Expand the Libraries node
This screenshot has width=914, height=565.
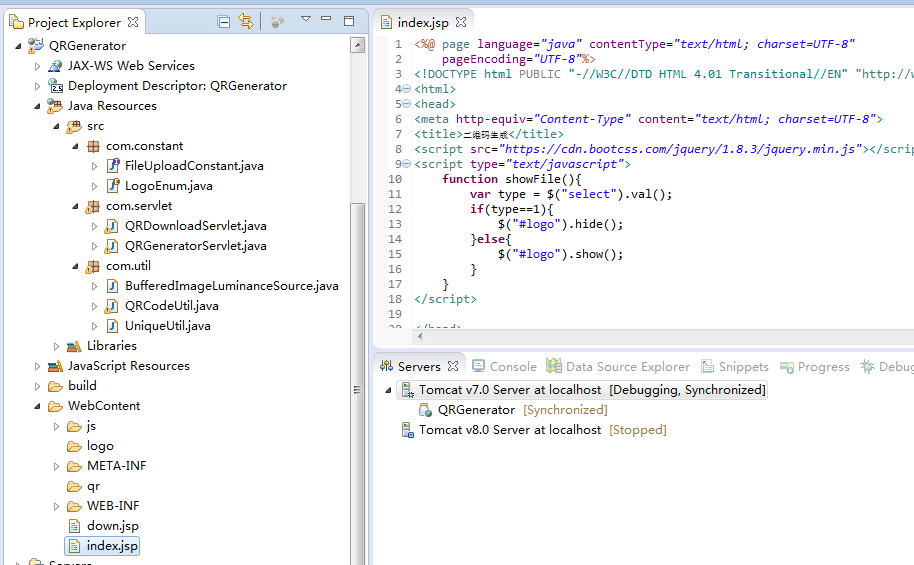(x=57, y=346)
